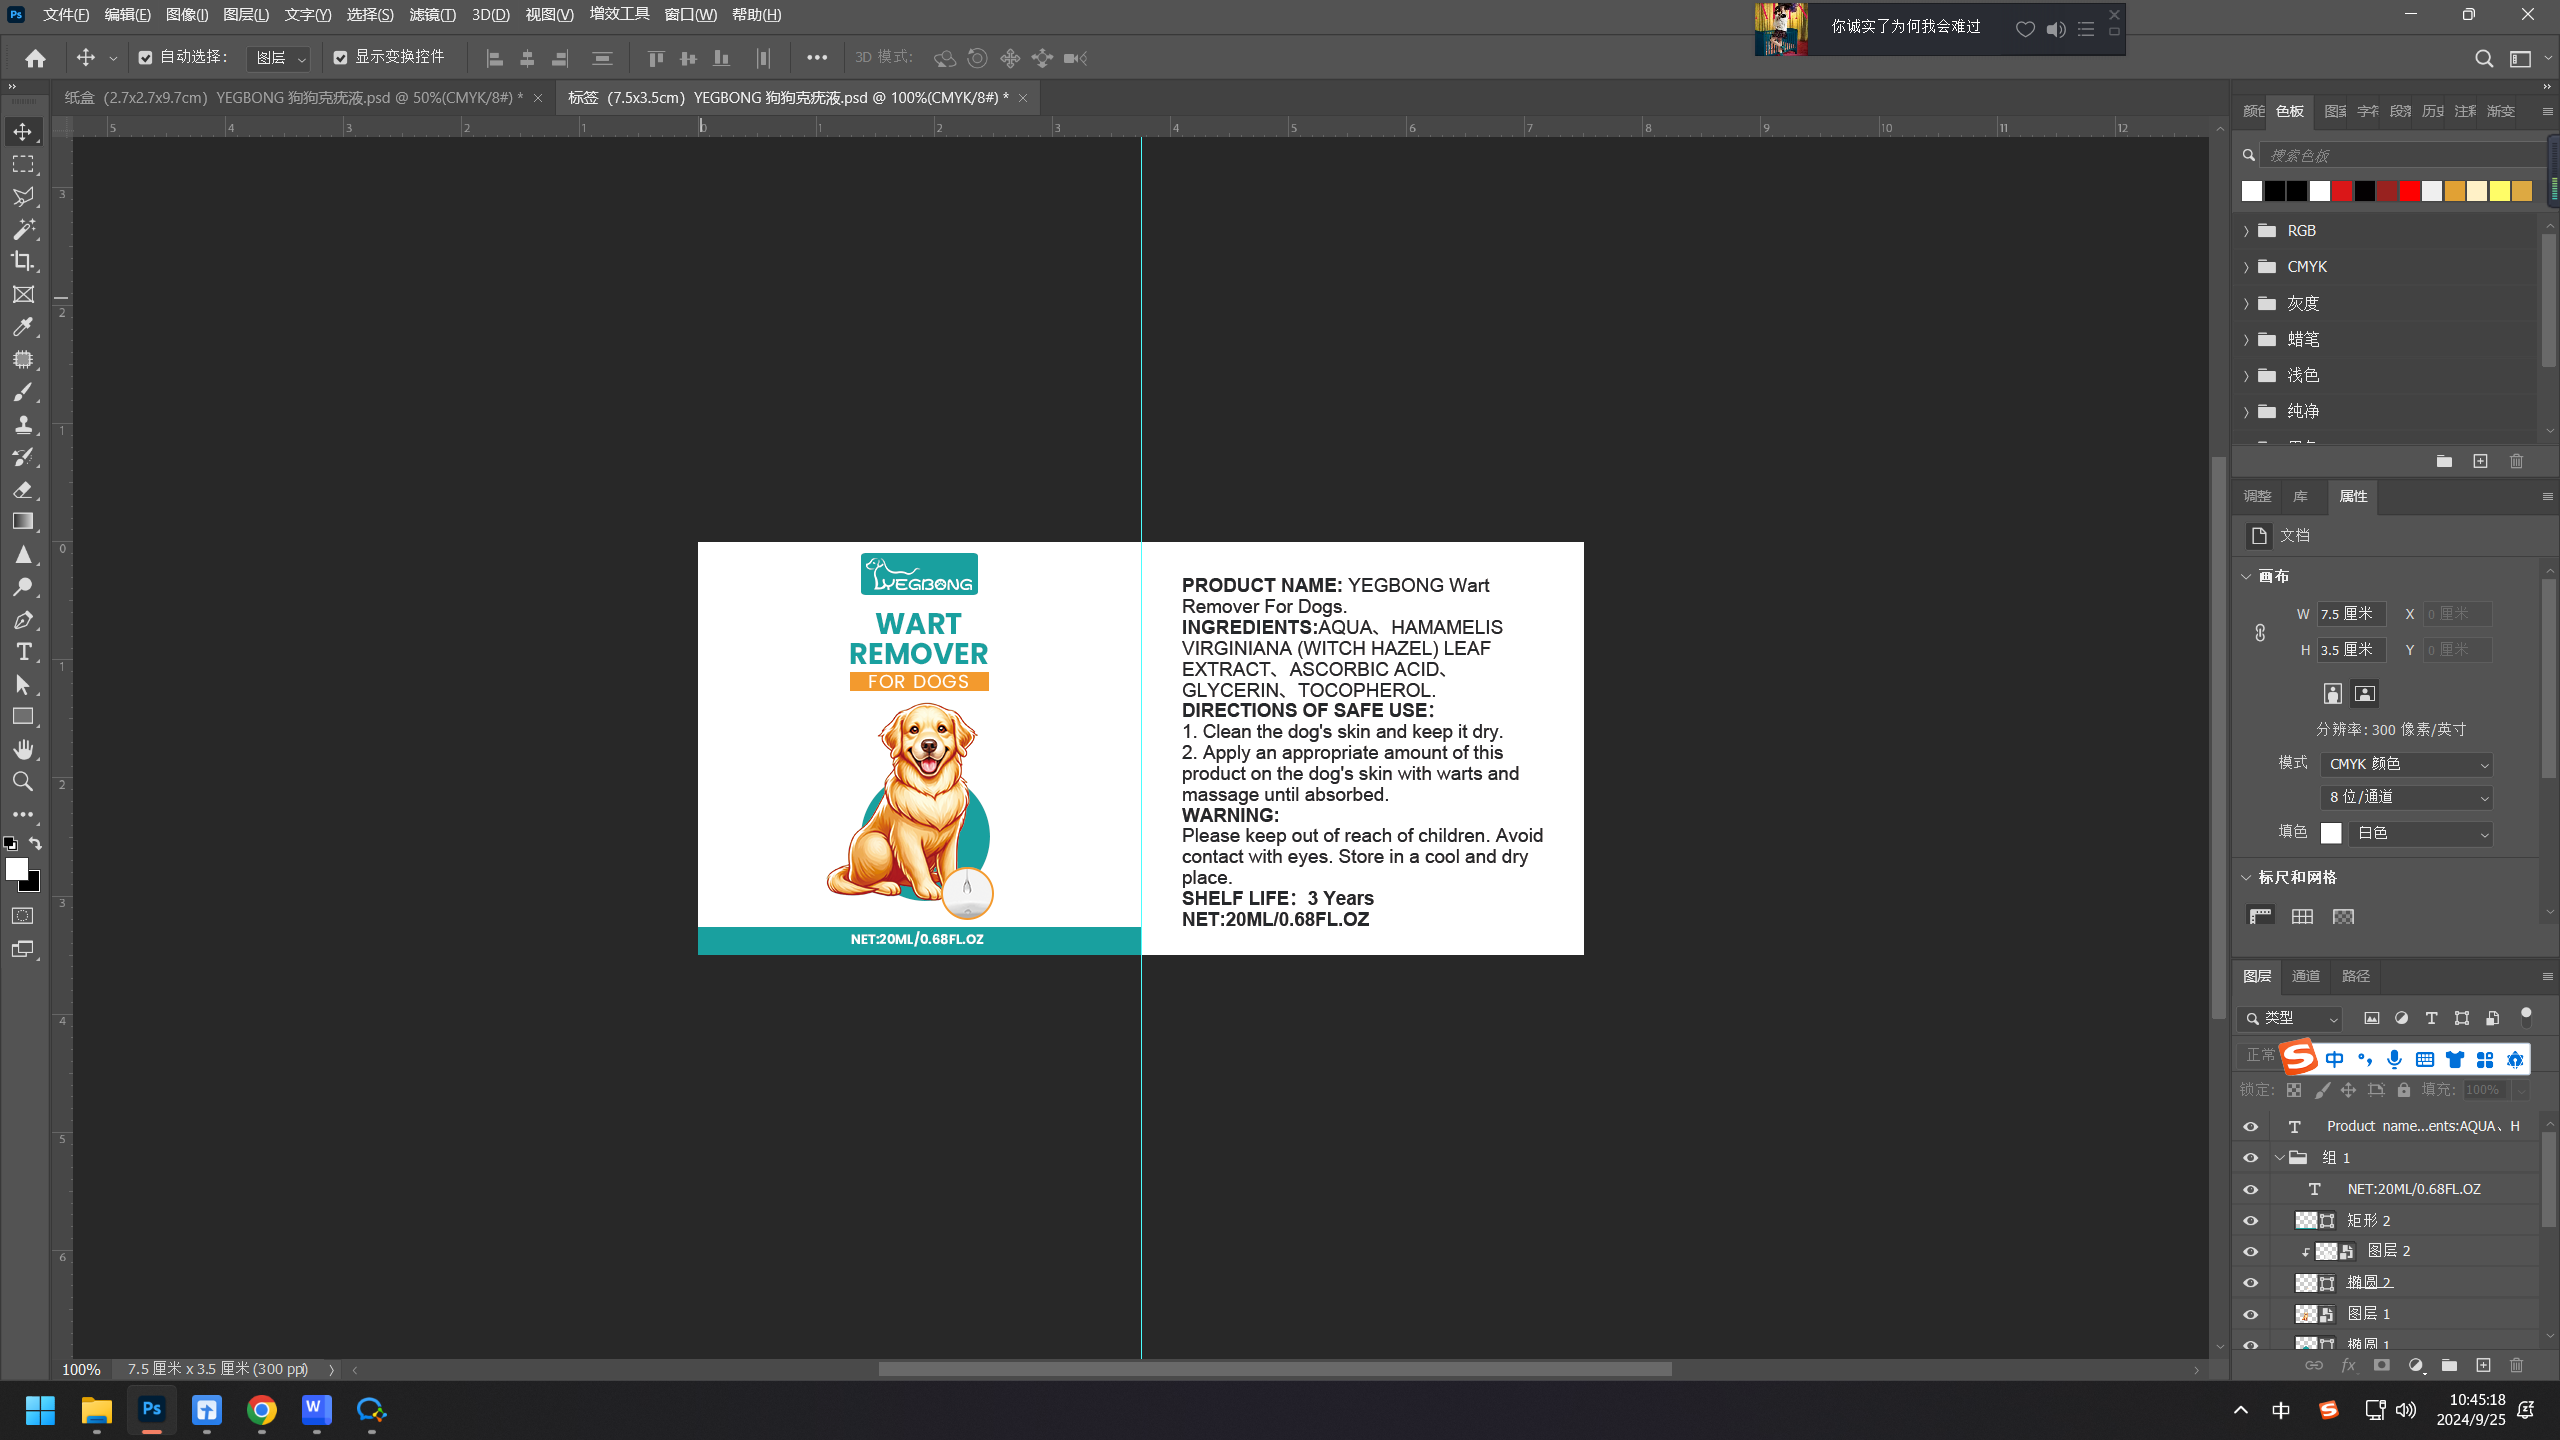Toggle the 显示变换控件 checkbox
2560x1440 pixels.
pos(340,58)
